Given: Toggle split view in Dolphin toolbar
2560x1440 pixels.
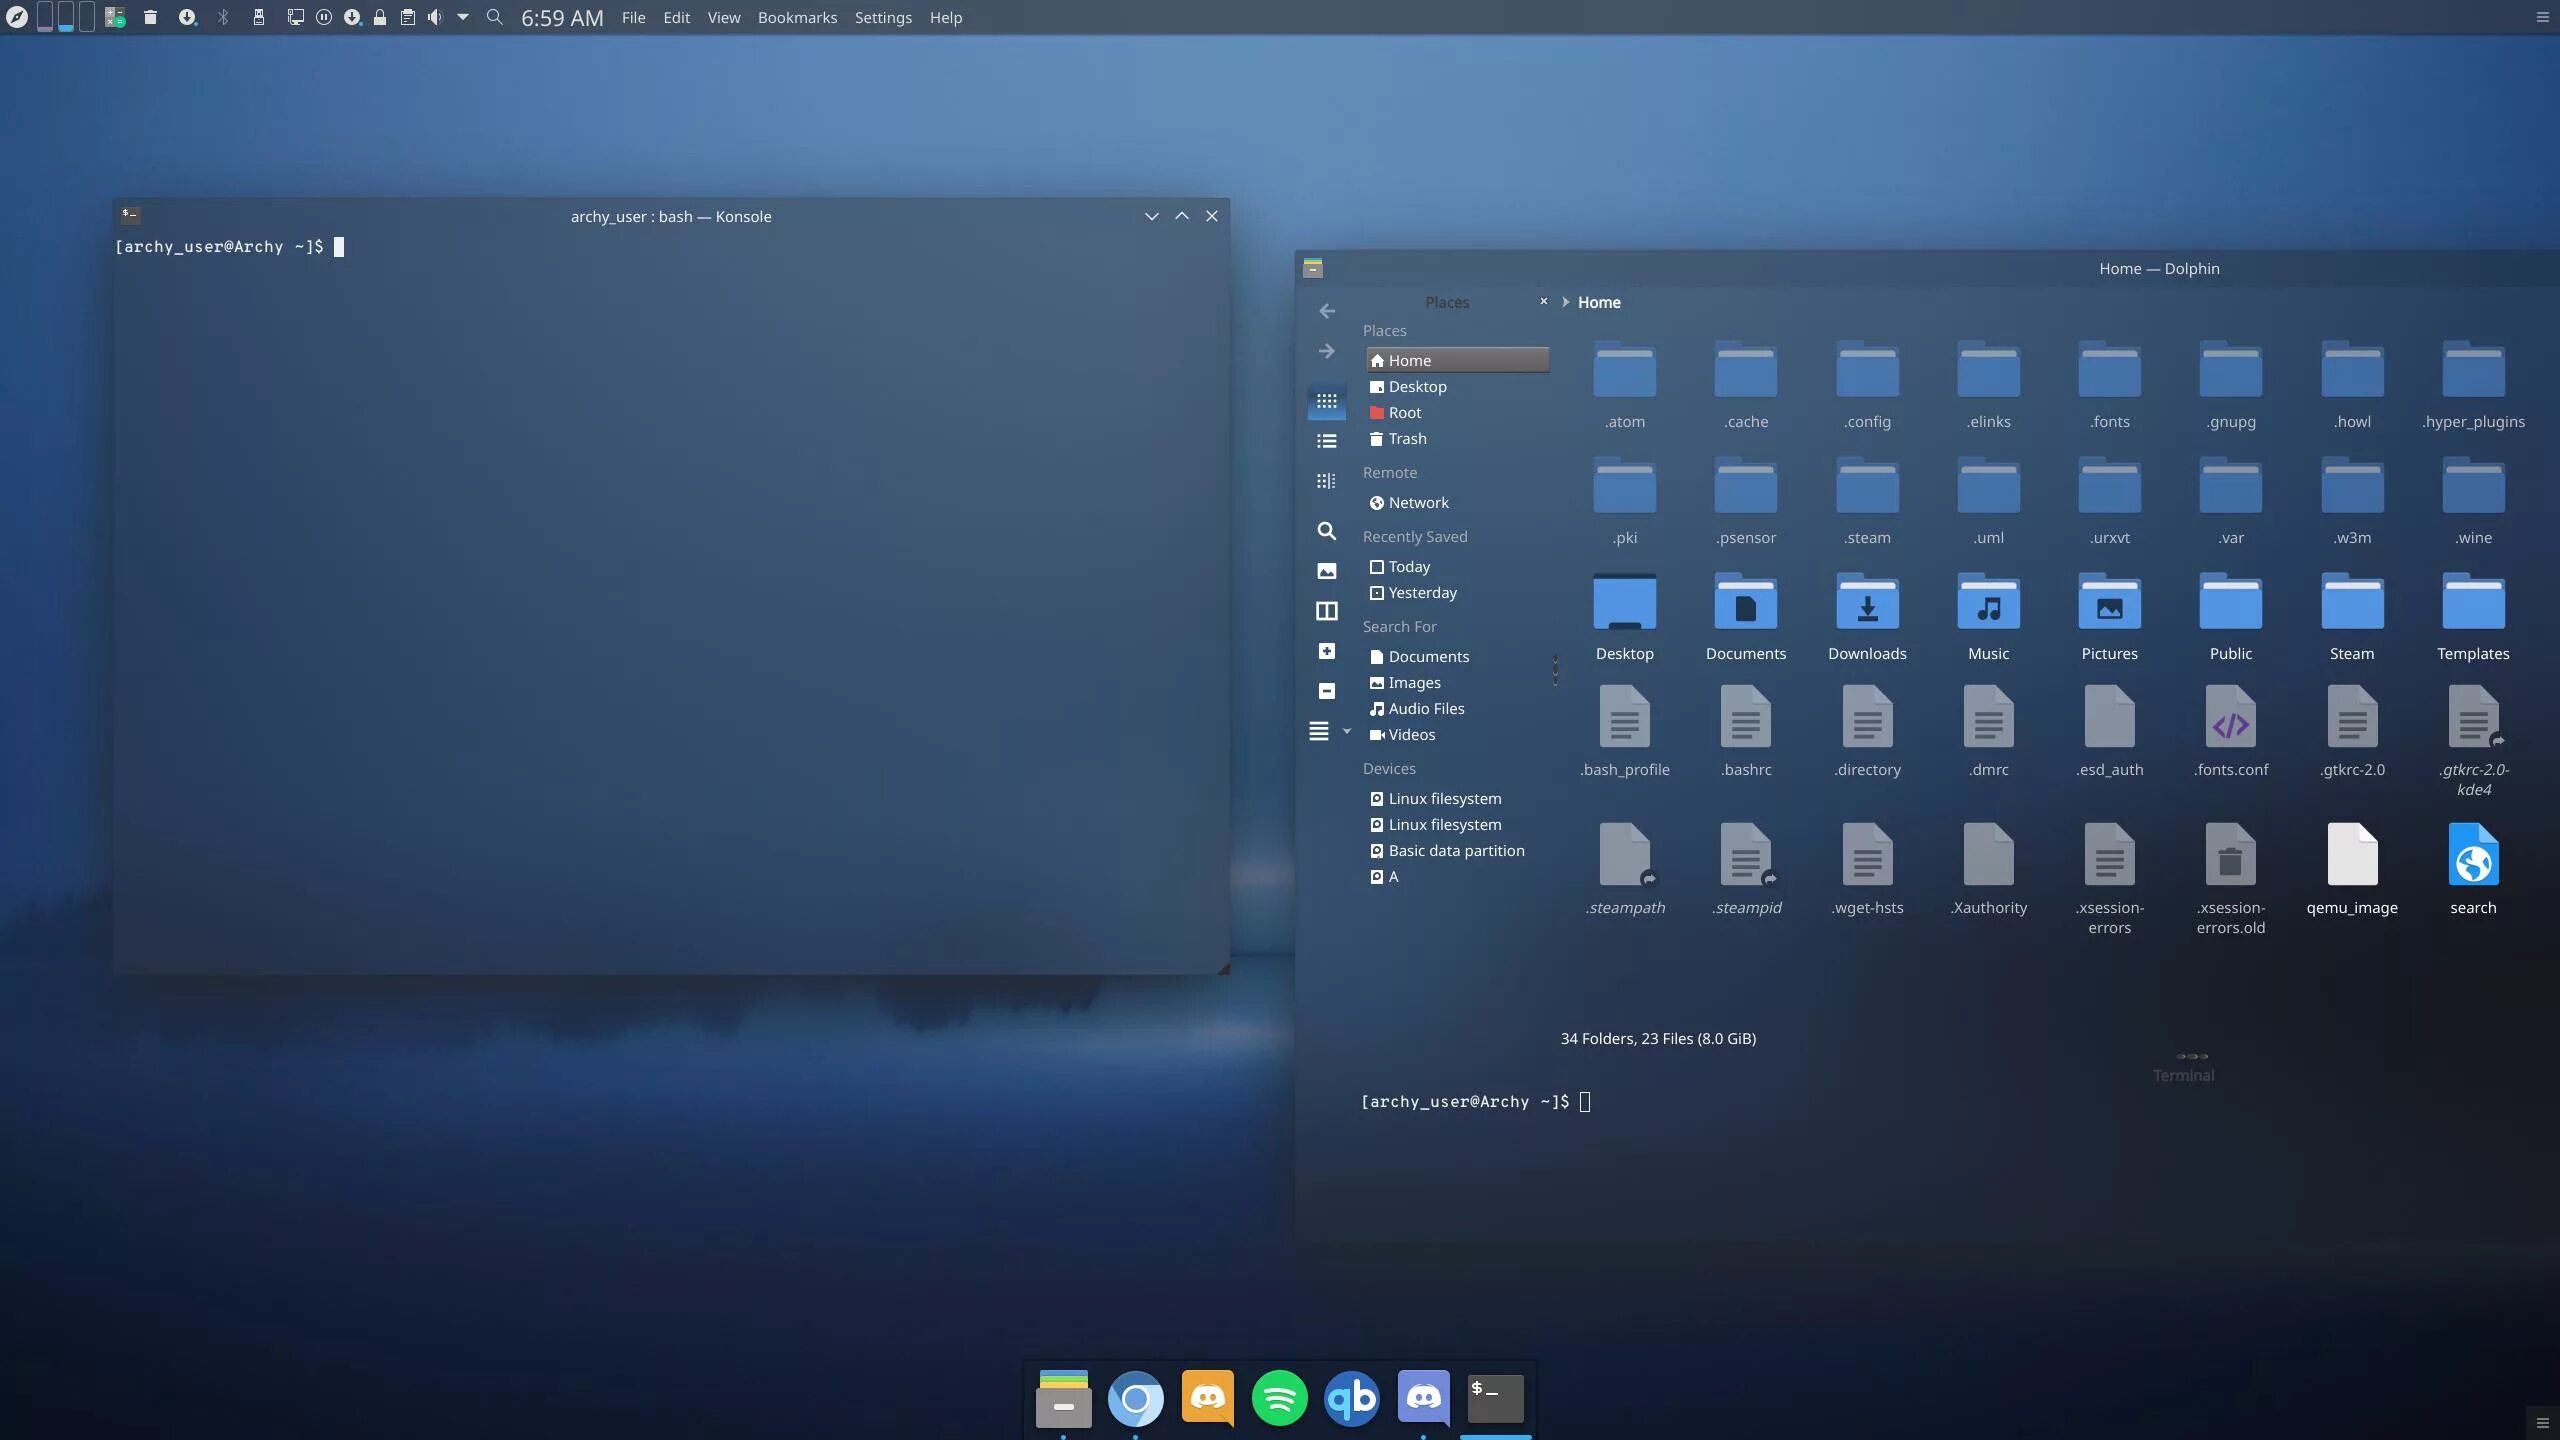Looking at the screenshot, I should tap(1326, 611).
